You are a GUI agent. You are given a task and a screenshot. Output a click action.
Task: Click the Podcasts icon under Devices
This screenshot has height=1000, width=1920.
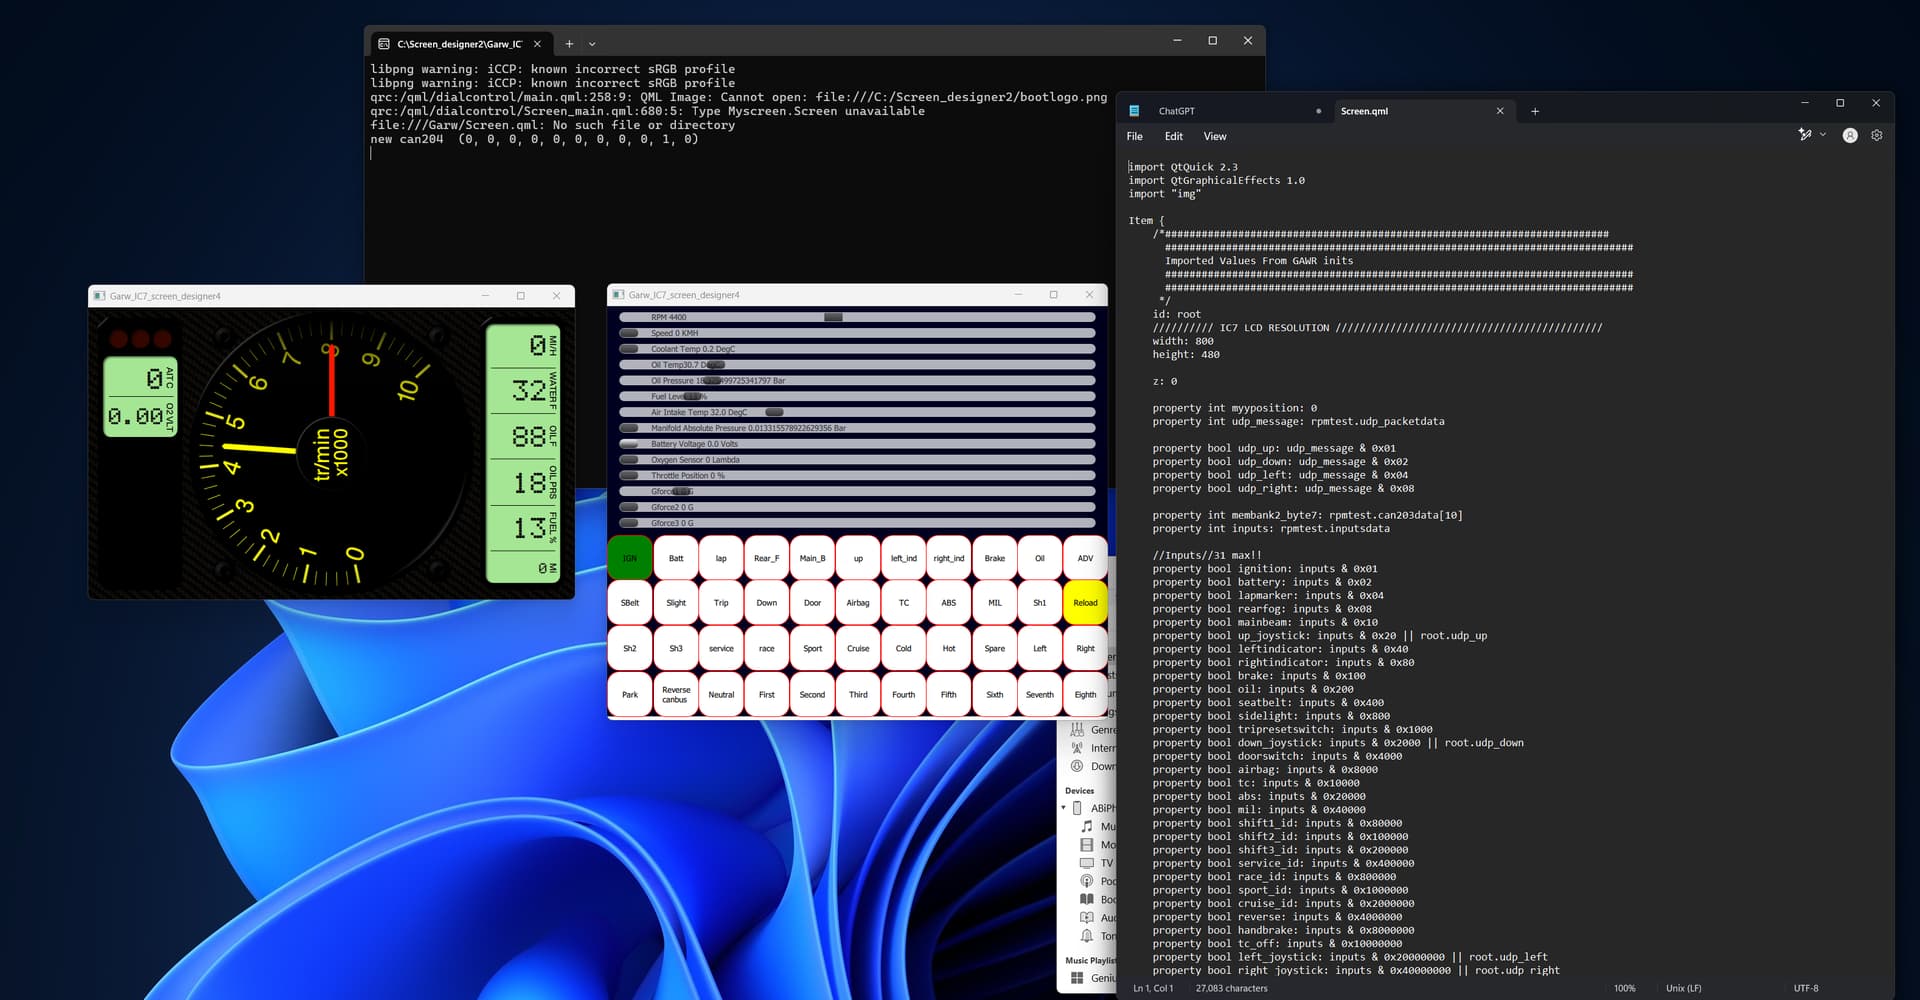[x=1087, y=881]
